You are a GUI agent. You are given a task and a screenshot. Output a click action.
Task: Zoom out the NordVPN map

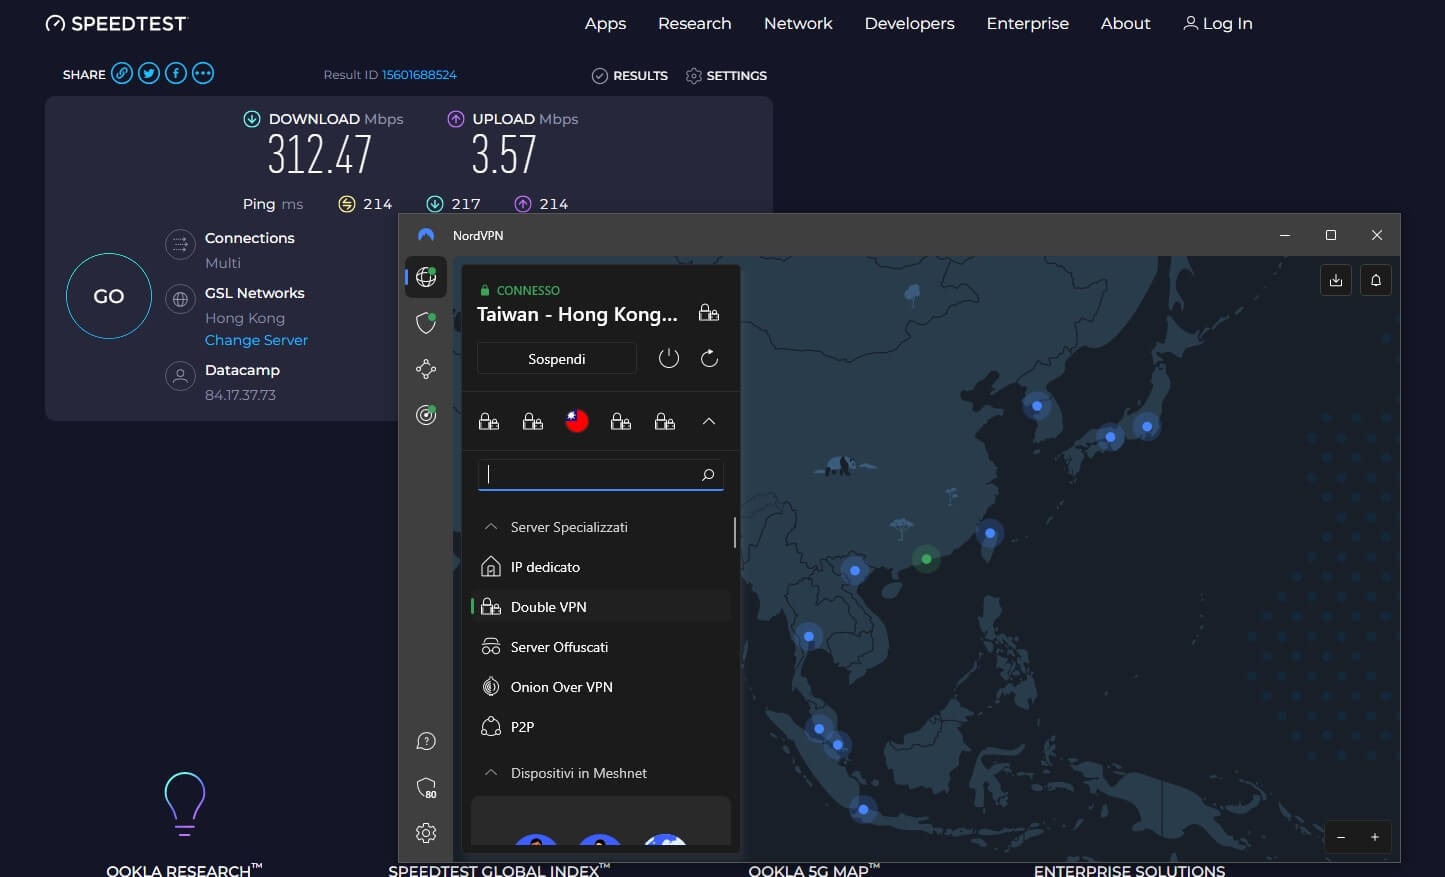click(x=1341, y=837)
